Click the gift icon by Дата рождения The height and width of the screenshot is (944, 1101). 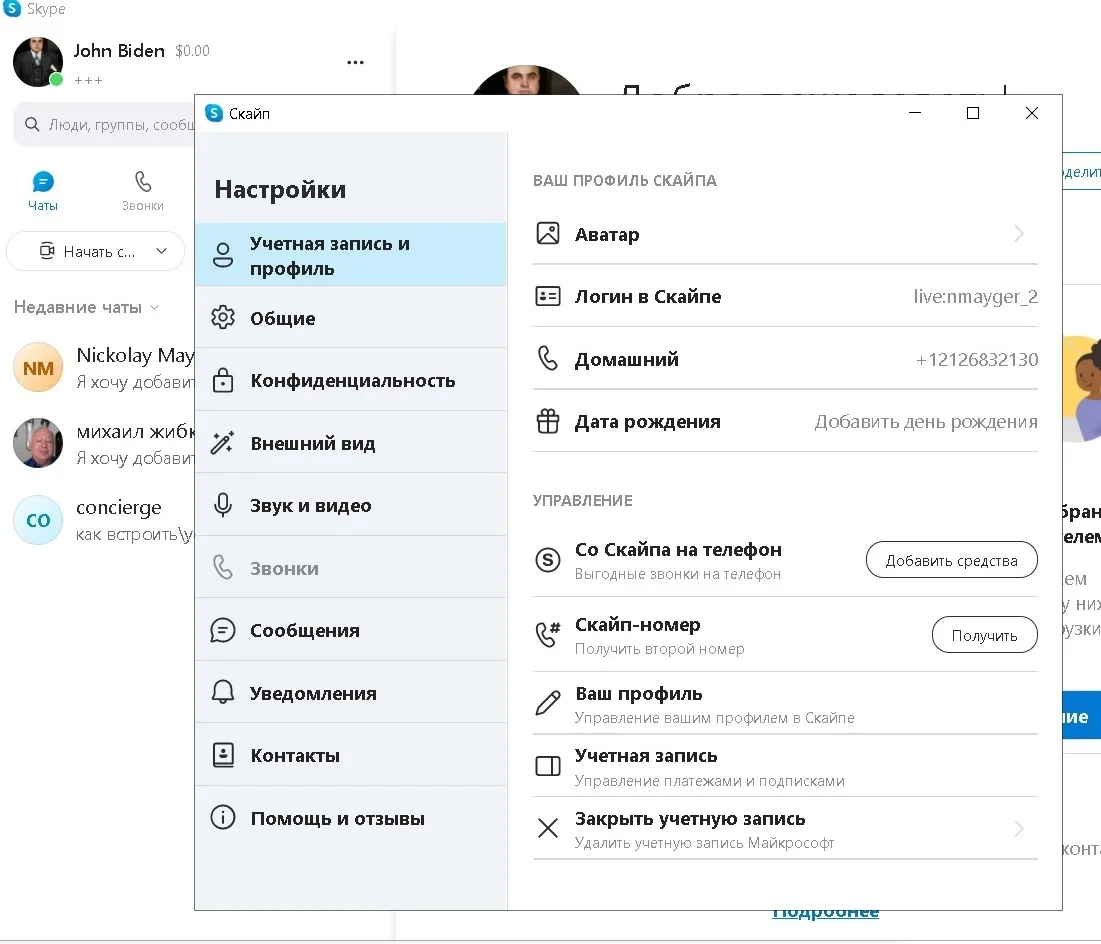pyautogui.click(x=548, y=421)
